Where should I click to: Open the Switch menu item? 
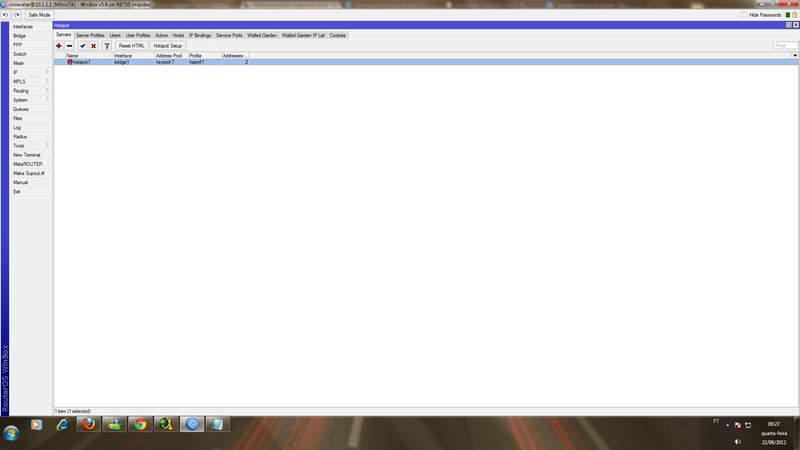31,54
